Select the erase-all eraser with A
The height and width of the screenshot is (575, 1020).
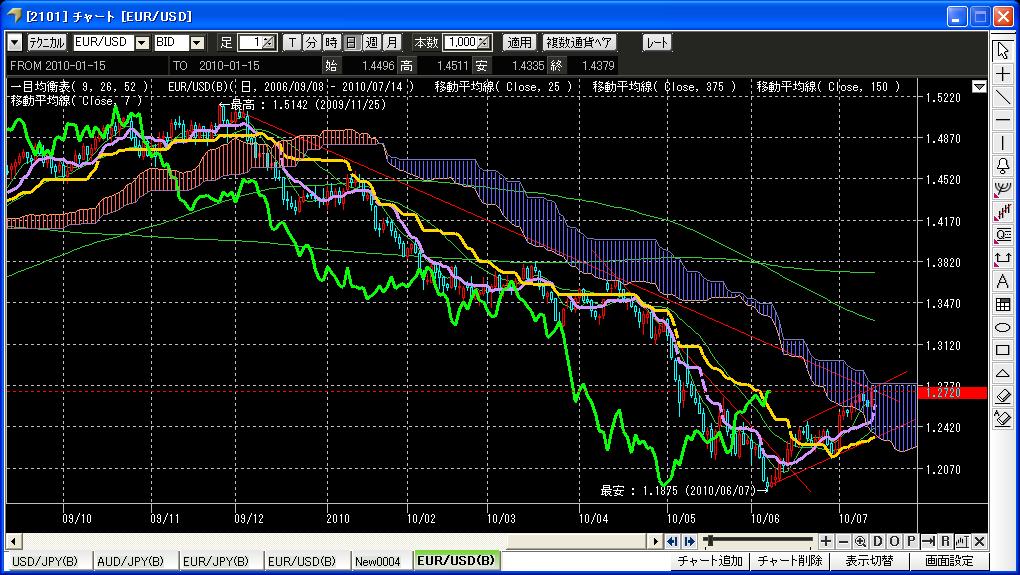point(1002,419)
